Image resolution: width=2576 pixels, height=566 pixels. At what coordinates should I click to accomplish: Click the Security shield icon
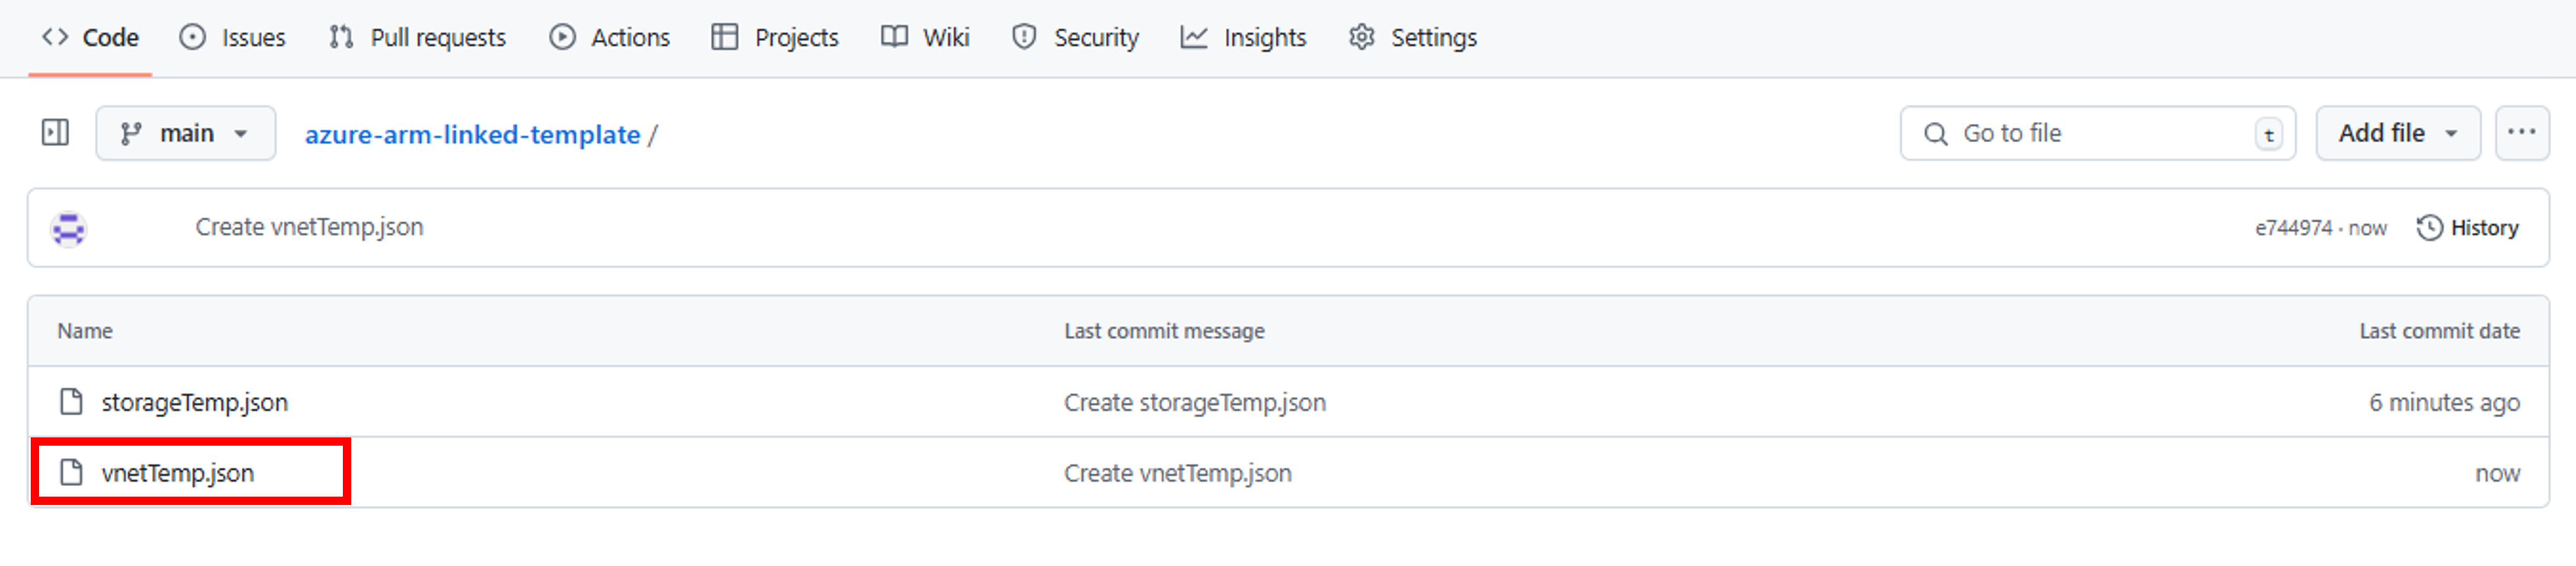(x=1023, y=37)
